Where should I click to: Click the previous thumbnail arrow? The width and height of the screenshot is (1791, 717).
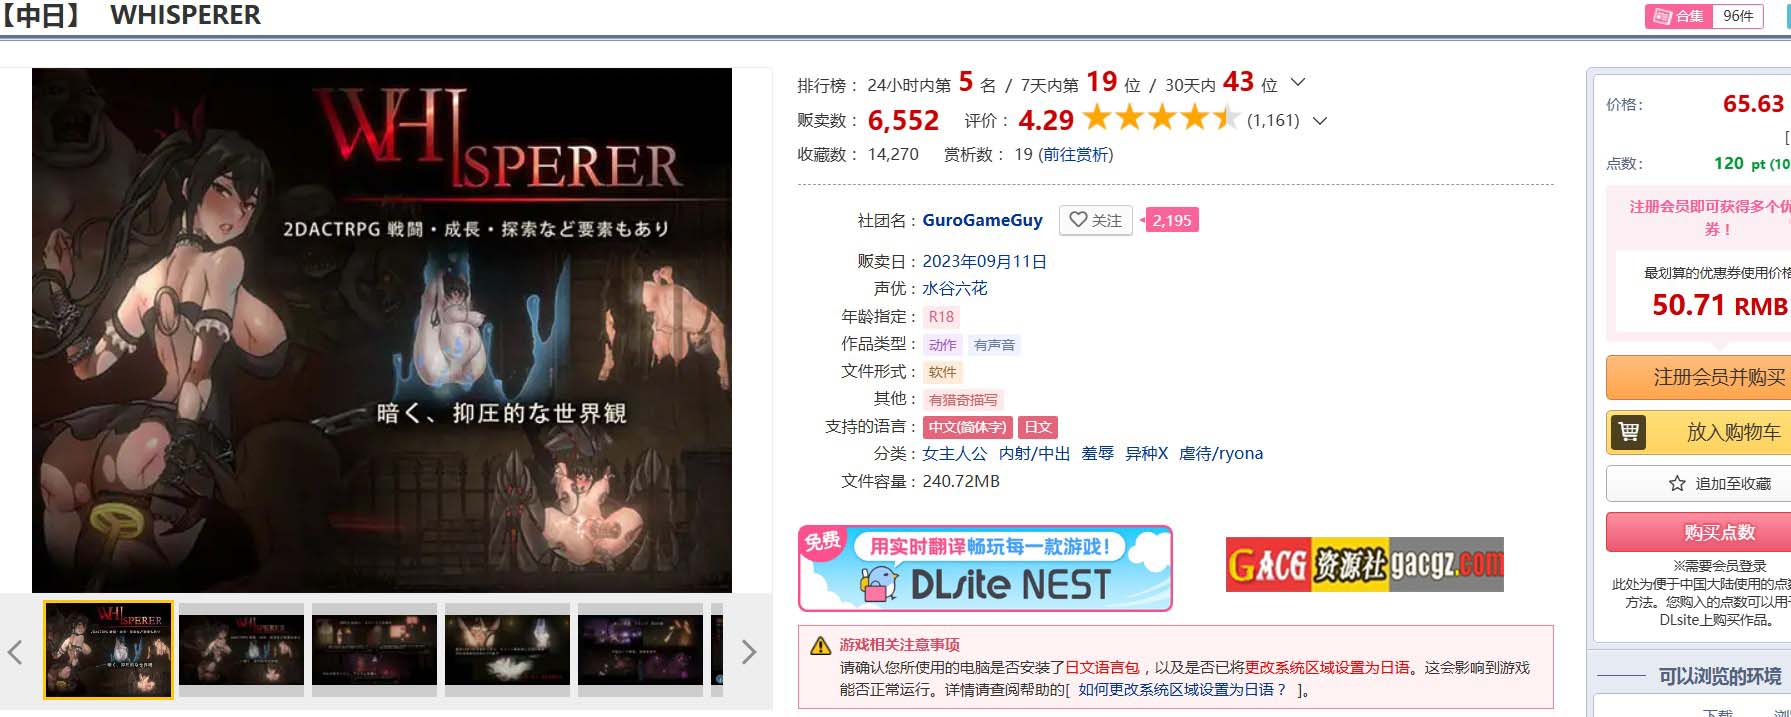[15, 653]
